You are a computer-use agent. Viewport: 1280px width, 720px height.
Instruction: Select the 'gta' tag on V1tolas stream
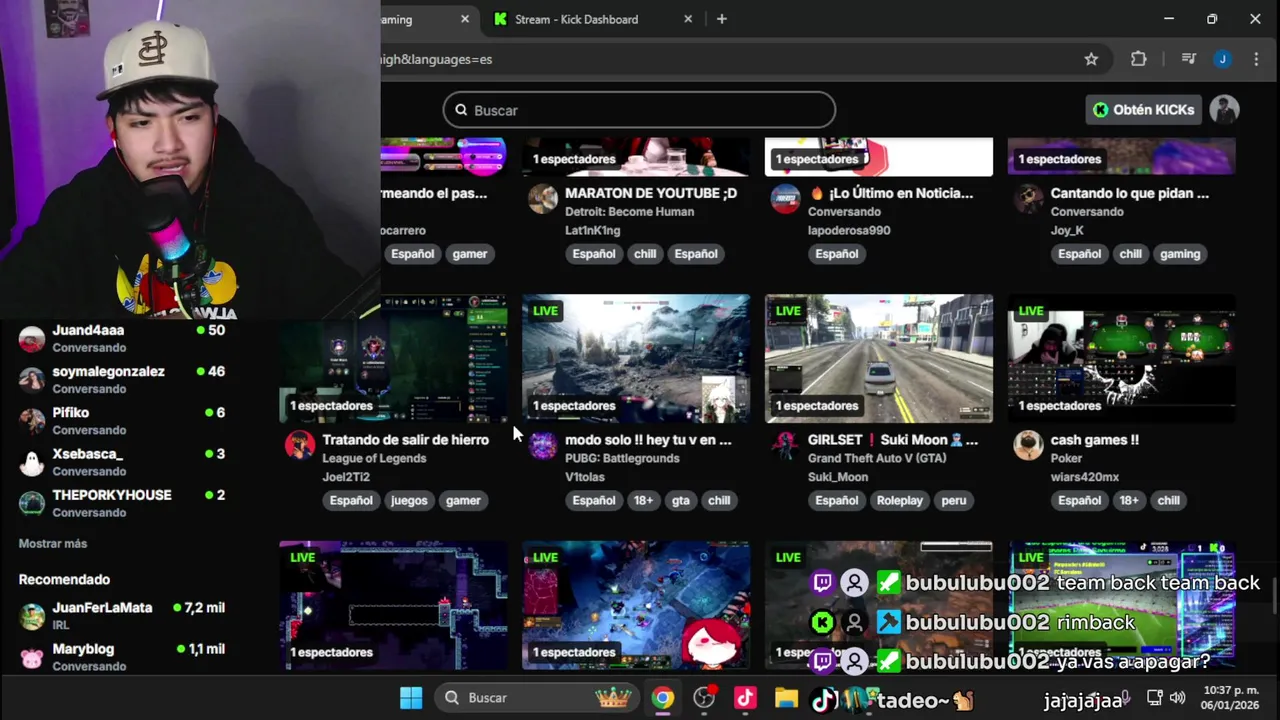(x=681, y=501)
